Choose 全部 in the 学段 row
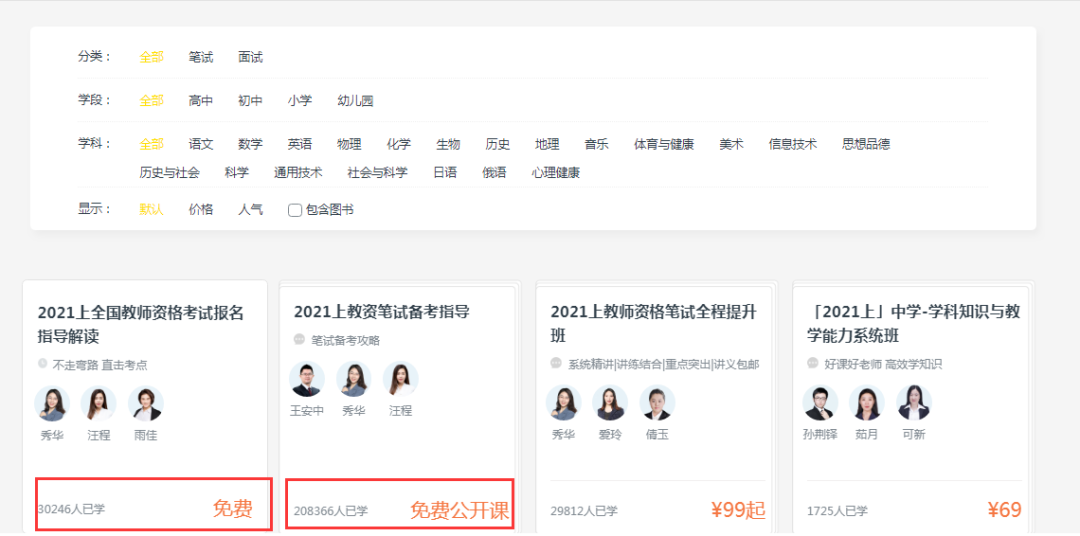The image size is (1080, 536). click(x=151, y=101)
